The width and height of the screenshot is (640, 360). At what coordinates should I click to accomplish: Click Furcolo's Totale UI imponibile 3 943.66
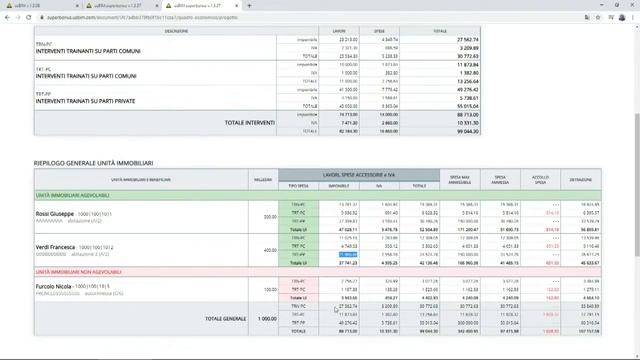pos(349,298)
